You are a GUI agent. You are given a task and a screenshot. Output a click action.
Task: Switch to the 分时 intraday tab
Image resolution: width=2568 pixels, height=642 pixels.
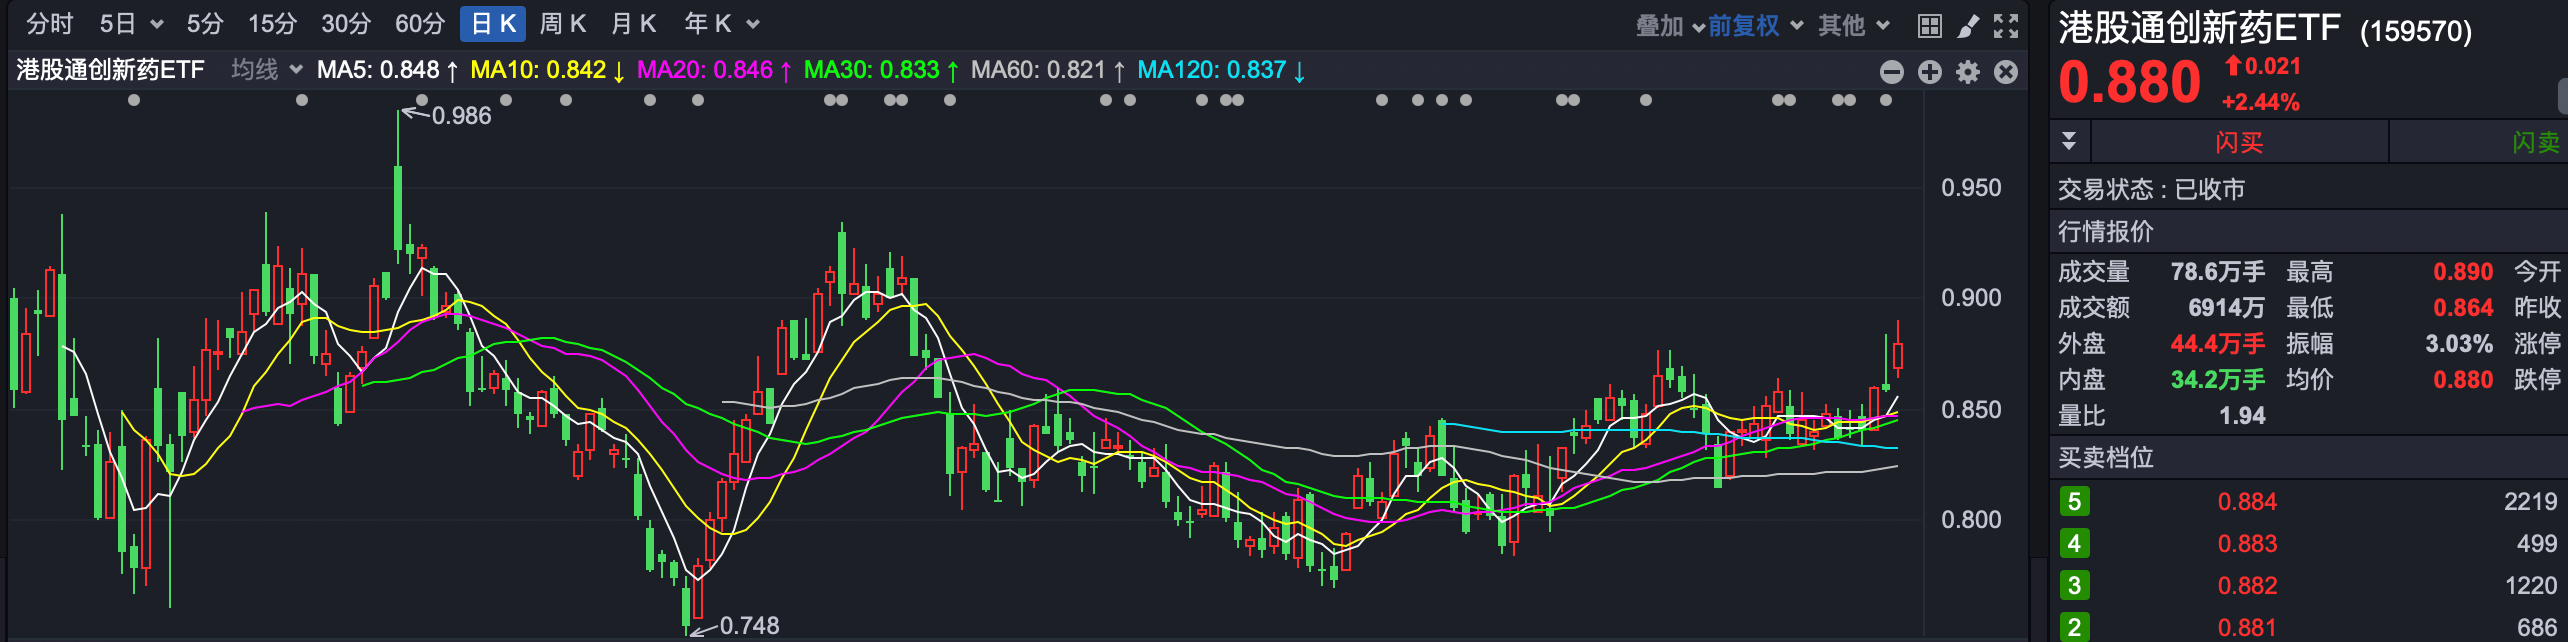(x=50, y=24)
